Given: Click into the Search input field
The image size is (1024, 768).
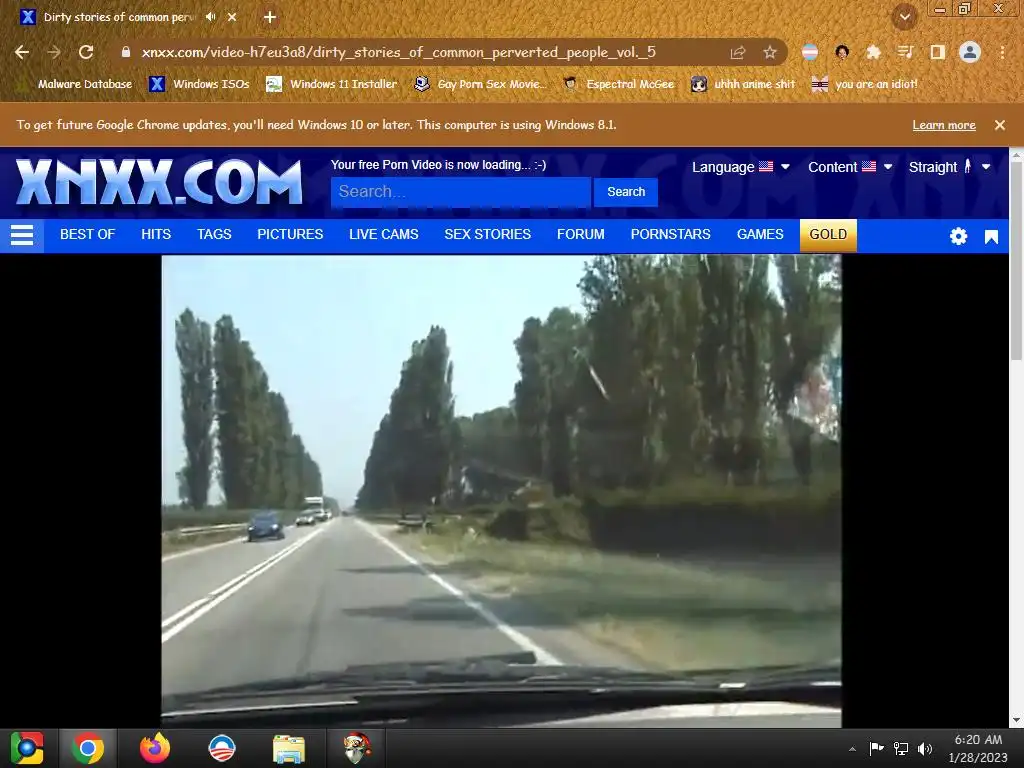Looking at the screenshot, I should click(460, 192).
